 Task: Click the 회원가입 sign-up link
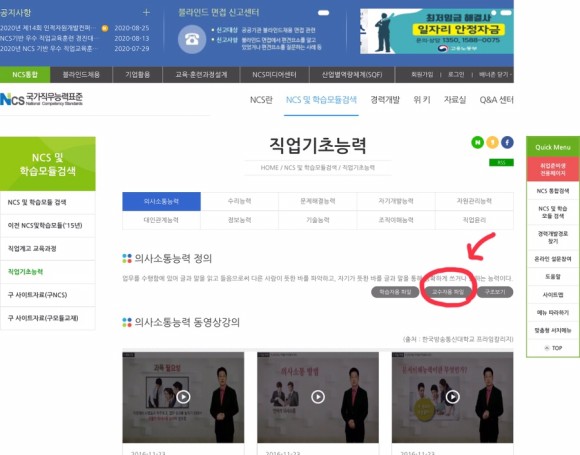(422, 75)
